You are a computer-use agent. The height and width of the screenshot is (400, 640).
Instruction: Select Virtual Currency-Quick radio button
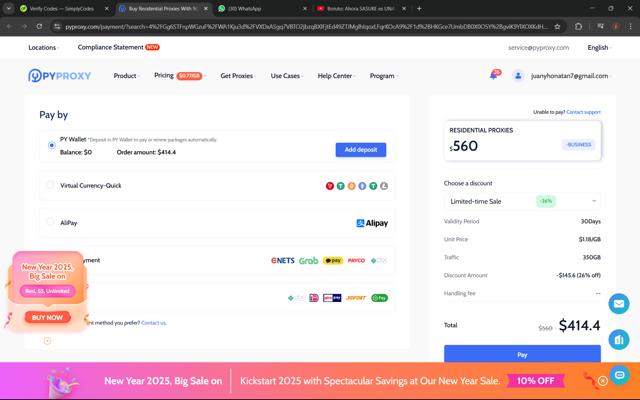[x=50, y=185]
